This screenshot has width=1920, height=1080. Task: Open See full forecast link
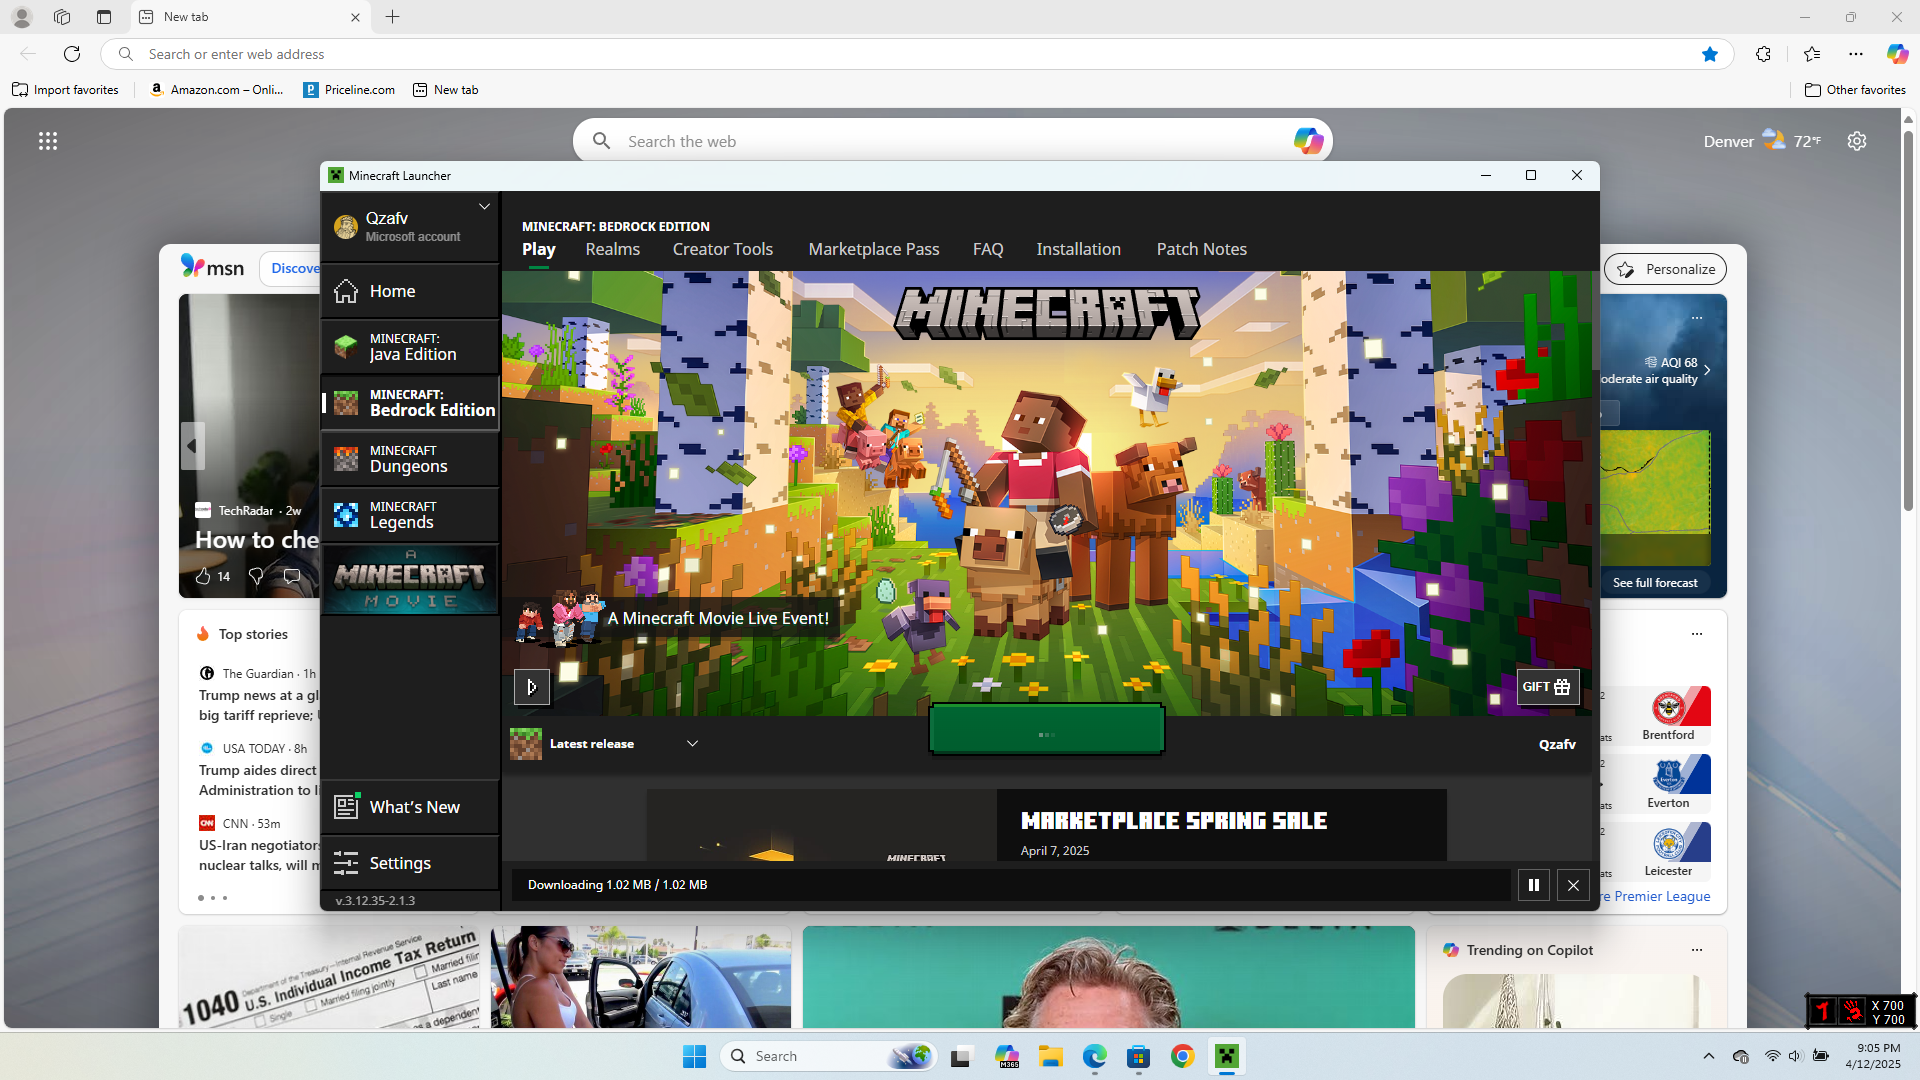pyautogui.click(x=1654, y=583)
